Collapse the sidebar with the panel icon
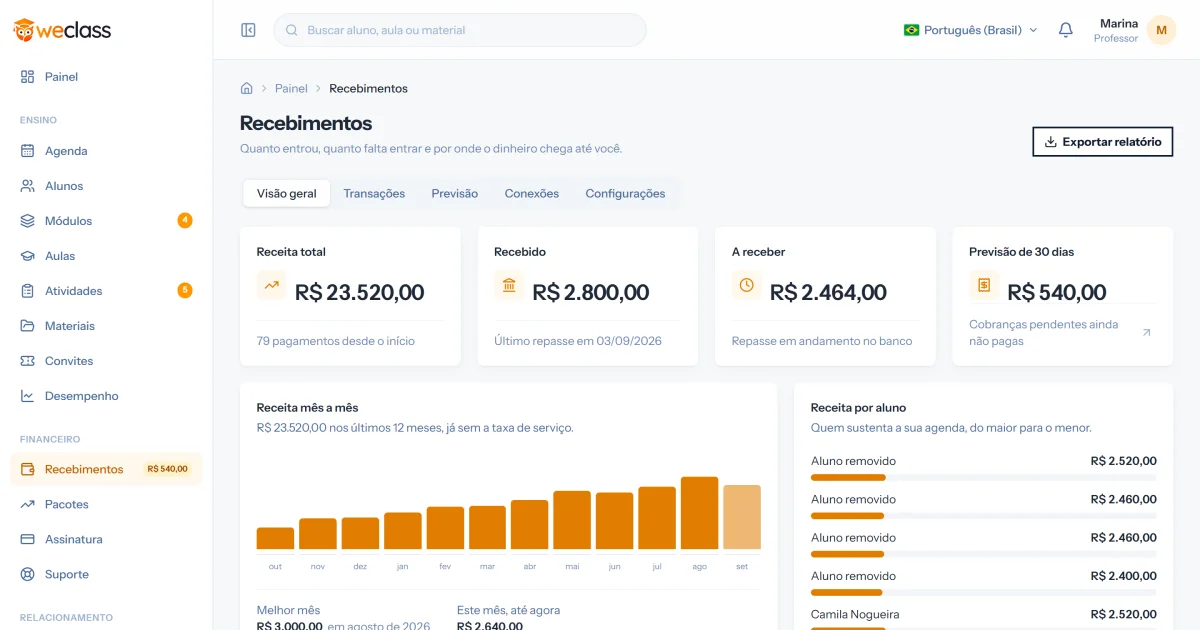Screen dimensions: 1200x630 pos(249,30)
